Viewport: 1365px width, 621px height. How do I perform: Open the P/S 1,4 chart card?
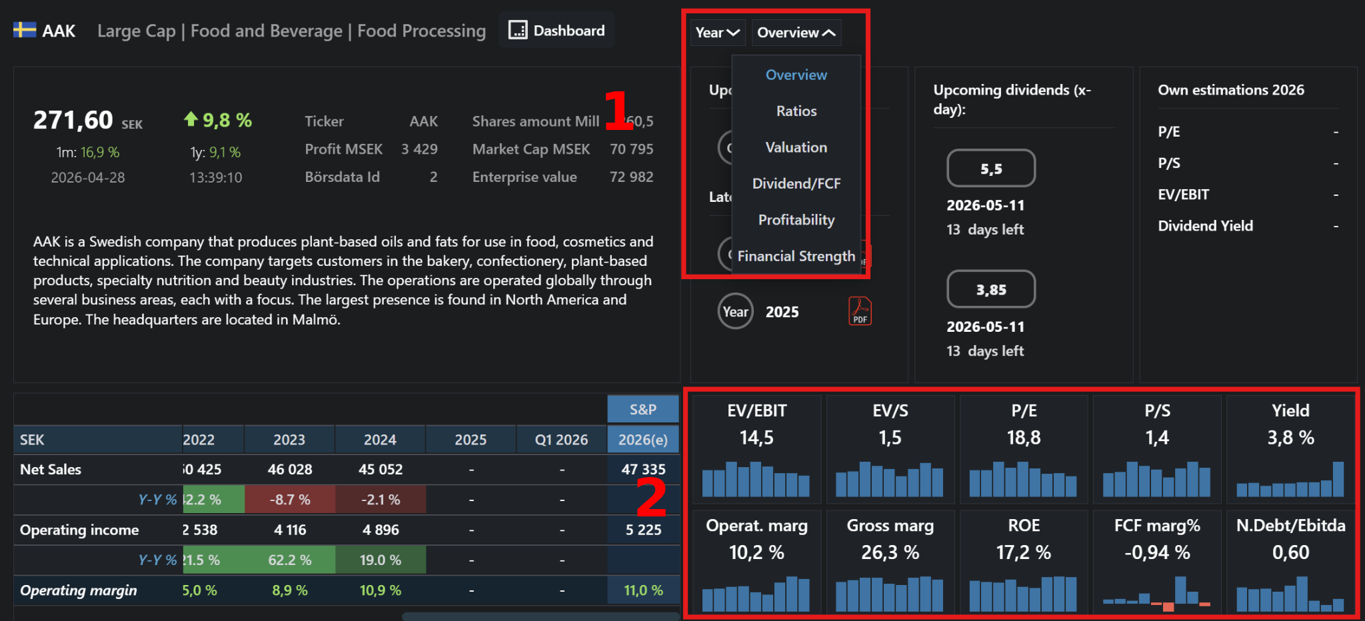[1157, 448]
